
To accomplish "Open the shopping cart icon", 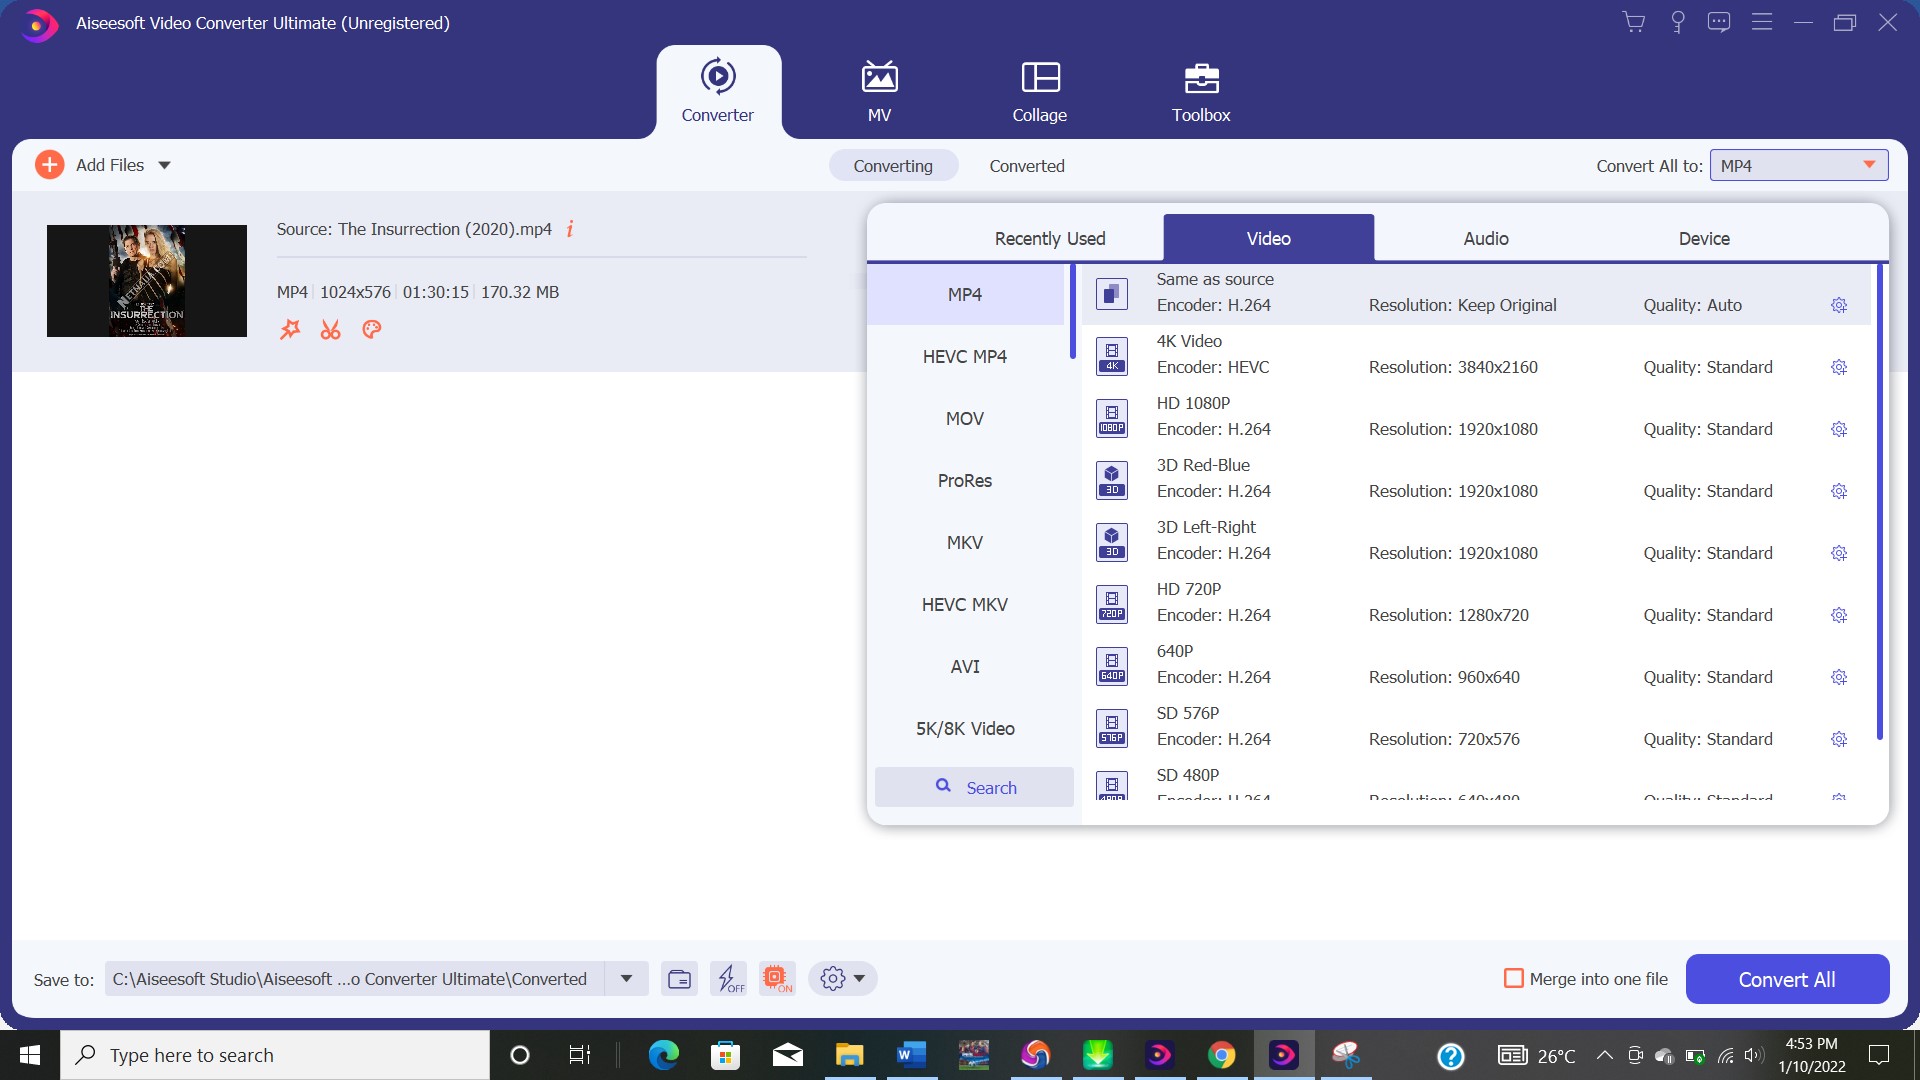I will 1634,22.
